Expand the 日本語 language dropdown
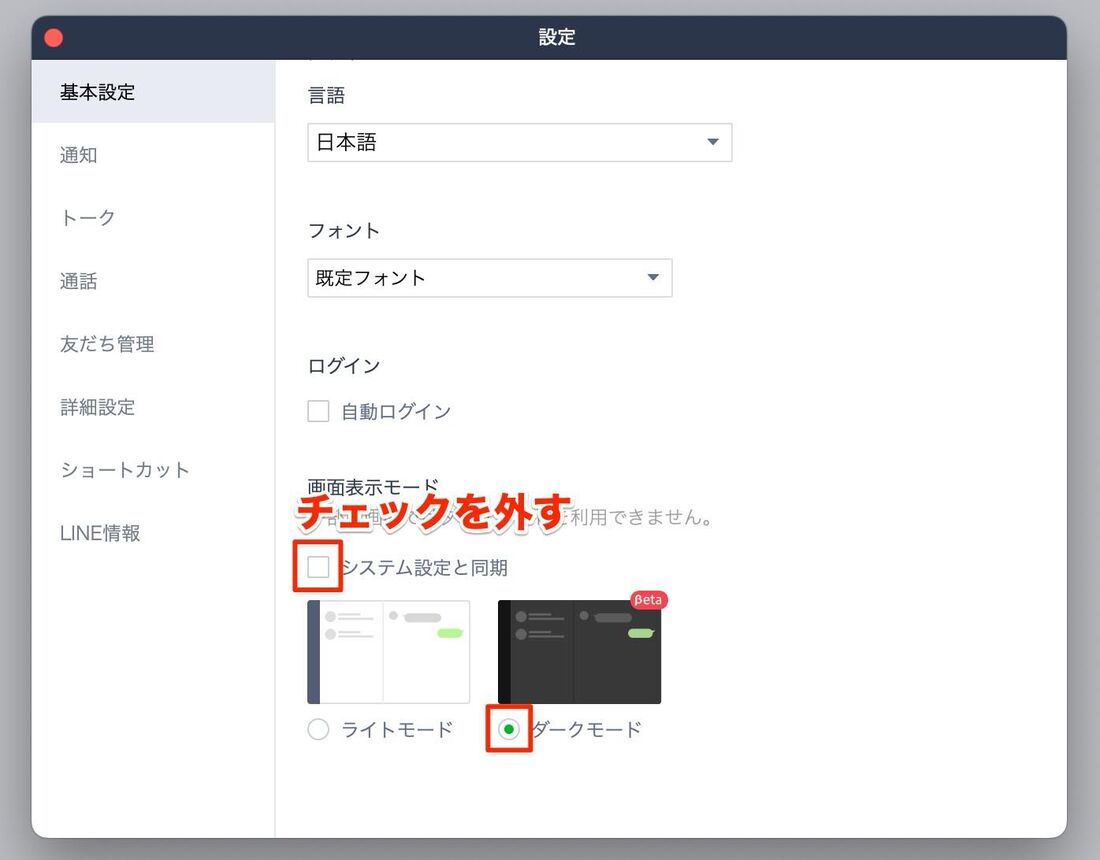Screen dimensions: 1100x860 coord(500,143)
